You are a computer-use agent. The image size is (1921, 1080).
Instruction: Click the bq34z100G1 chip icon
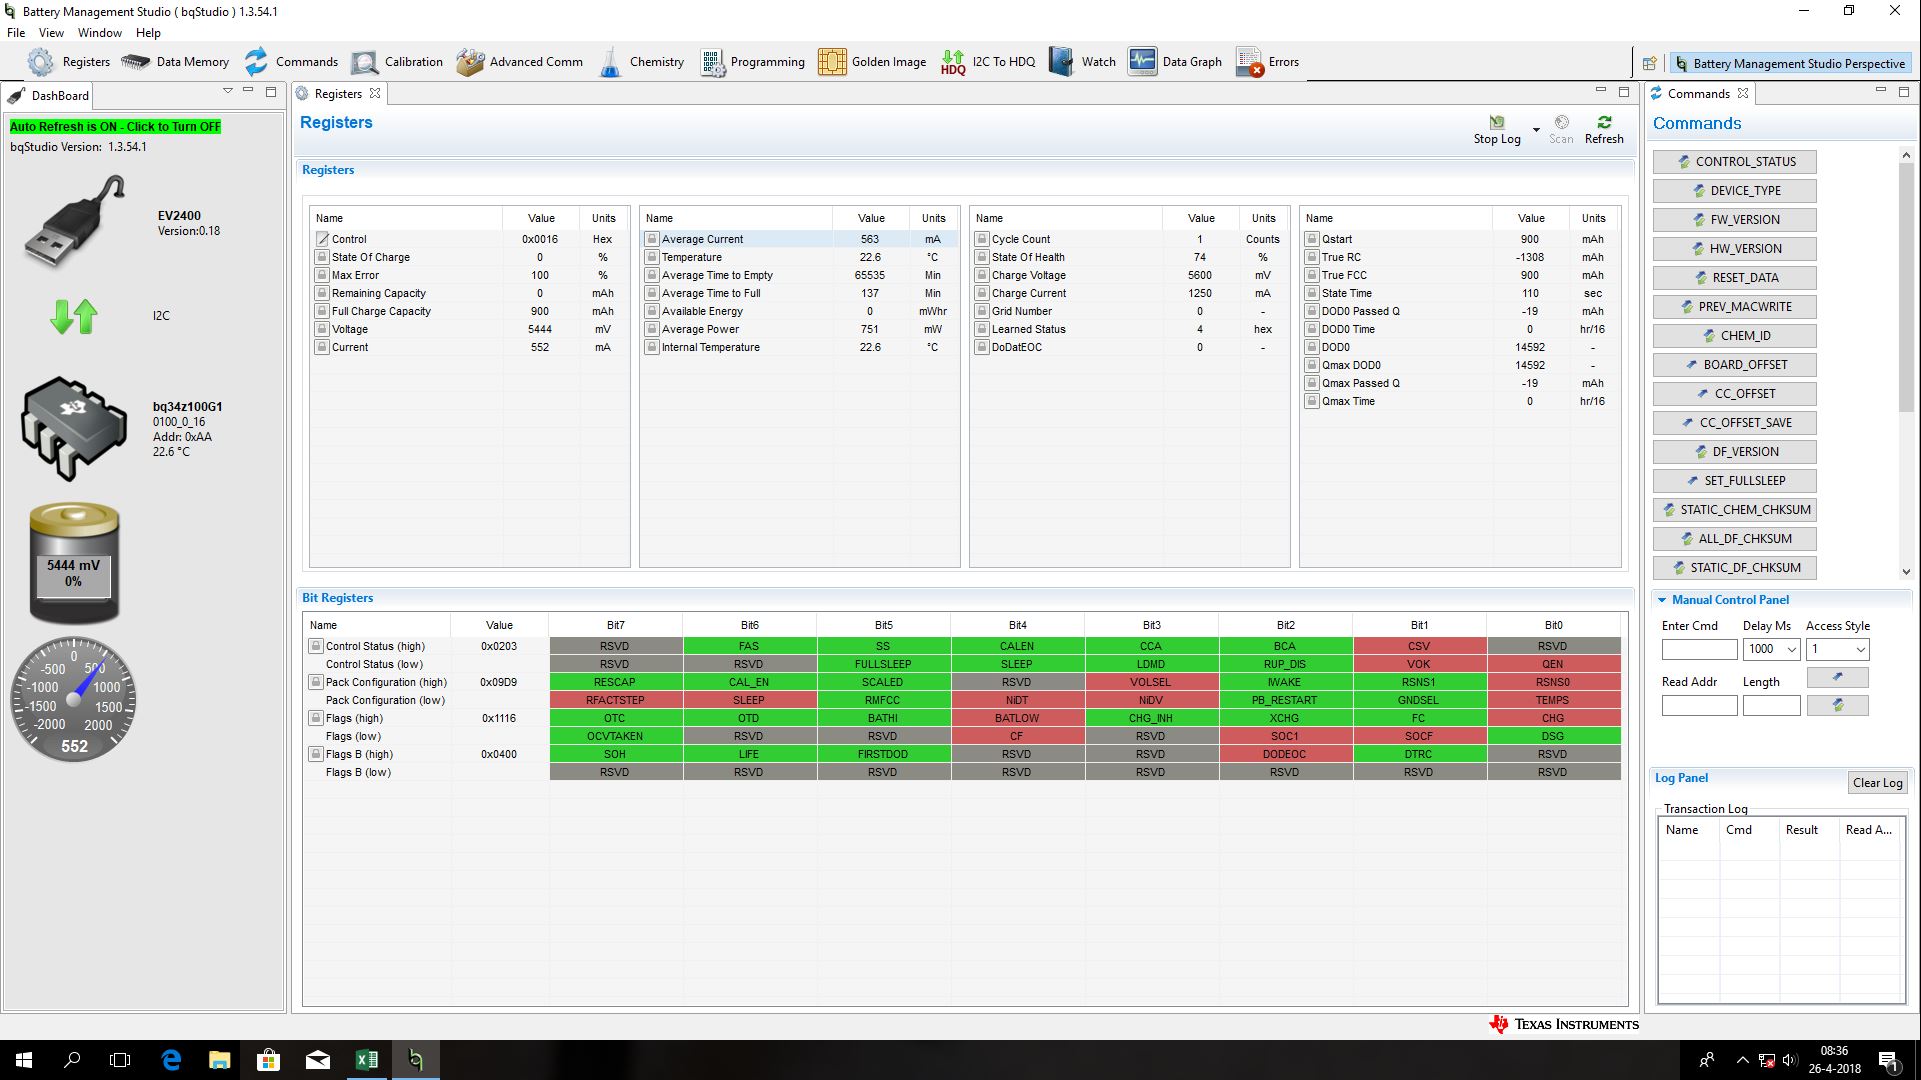(73, 428)
